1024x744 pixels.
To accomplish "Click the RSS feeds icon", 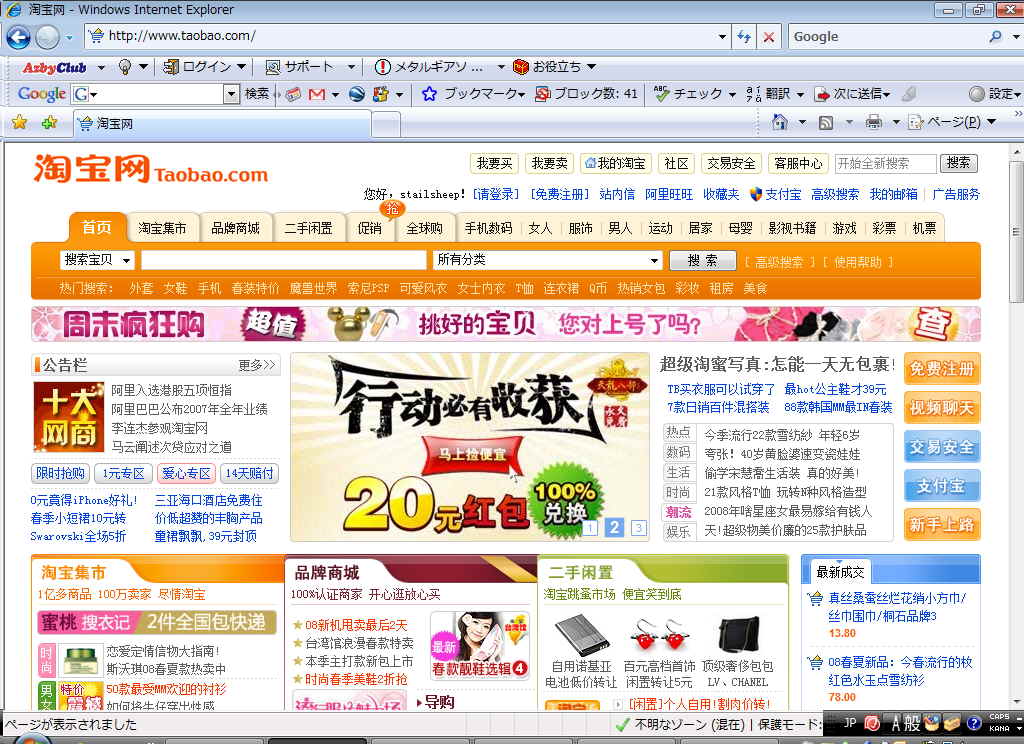I will (825, 122).
